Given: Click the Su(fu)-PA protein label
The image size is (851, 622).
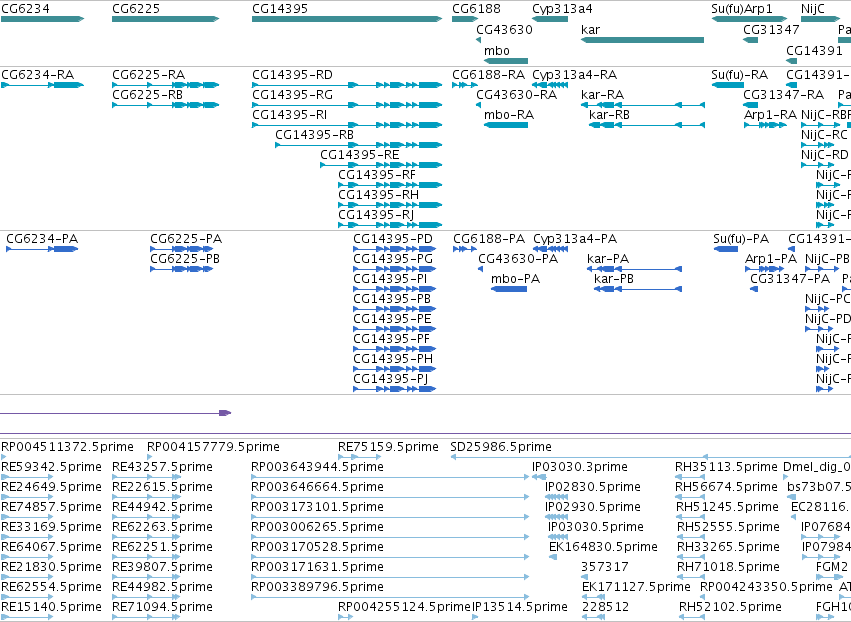Looking at the screenshot, I should [741, 239].
